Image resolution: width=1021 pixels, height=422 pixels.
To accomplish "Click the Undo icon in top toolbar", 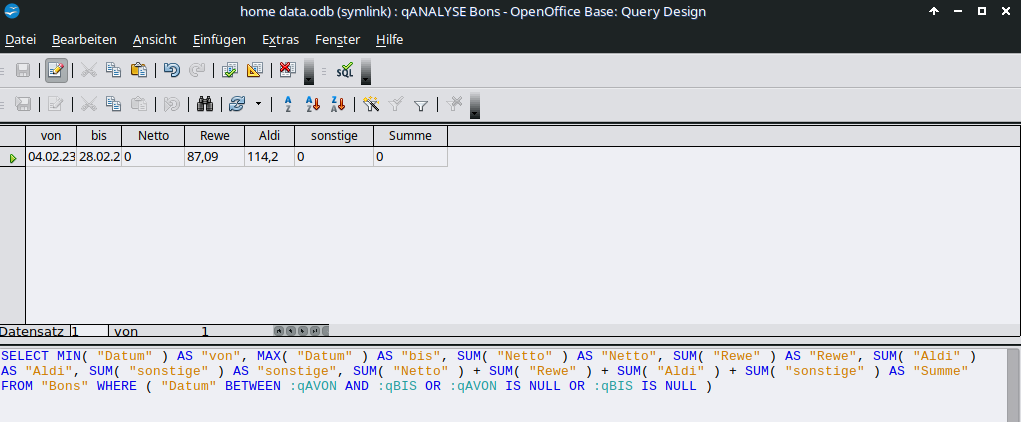I will click(172, 70).
